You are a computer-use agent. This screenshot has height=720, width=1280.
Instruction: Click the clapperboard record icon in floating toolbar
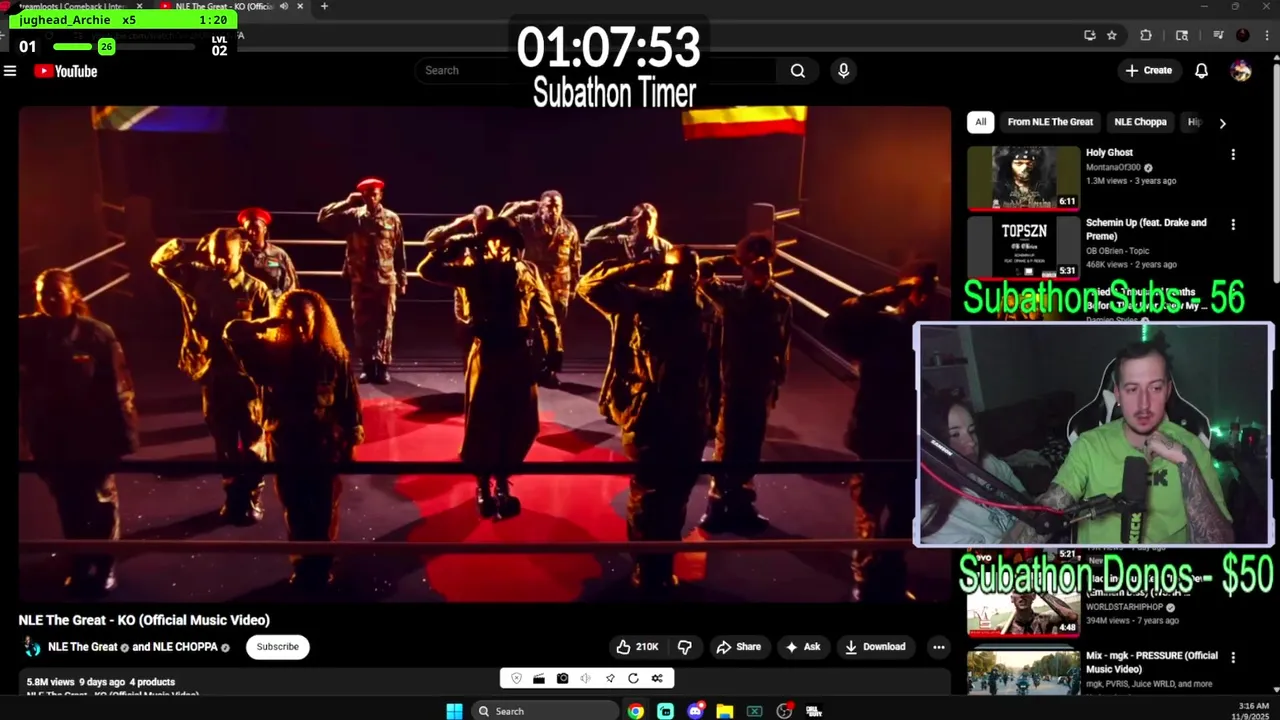(539, 679)
